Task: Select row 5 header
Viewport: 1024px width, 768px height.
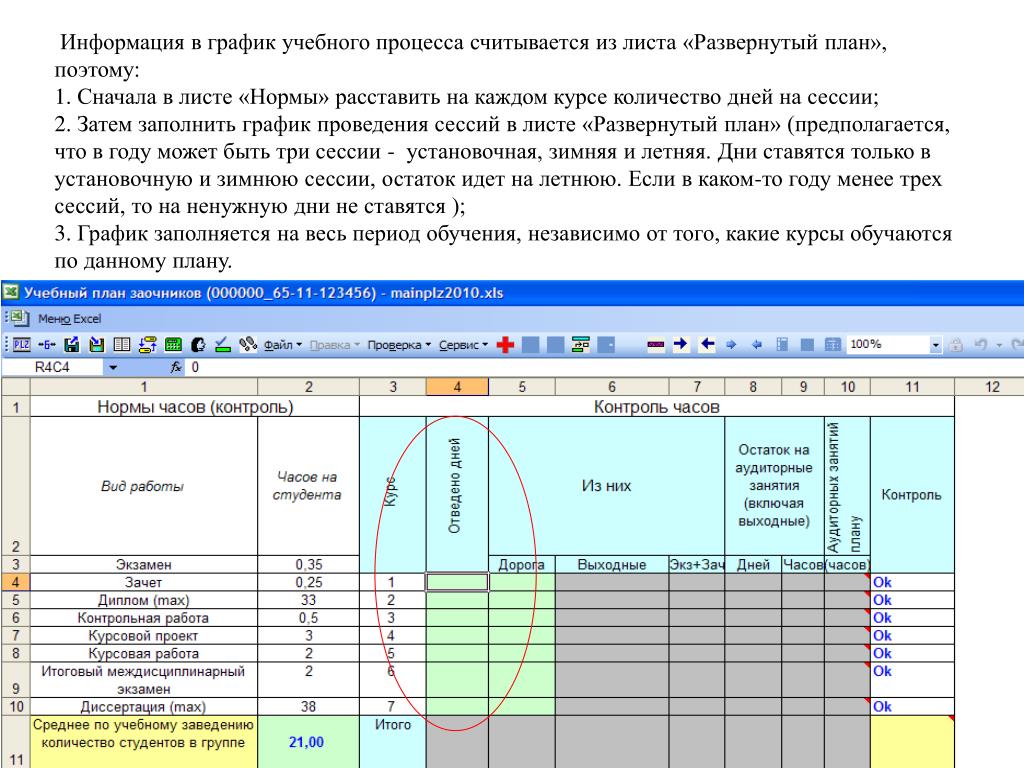Action: tap(16, 600)
